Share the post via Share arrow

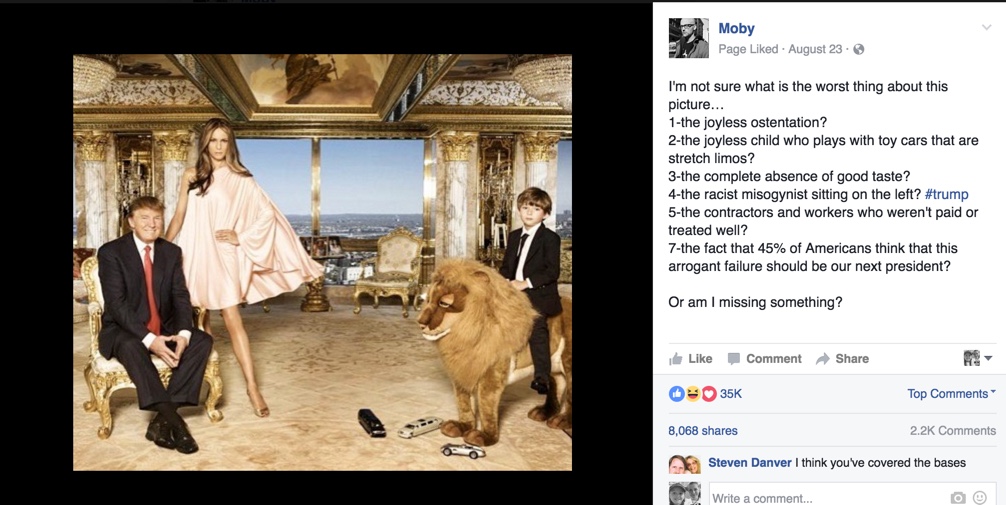point(842,359)
